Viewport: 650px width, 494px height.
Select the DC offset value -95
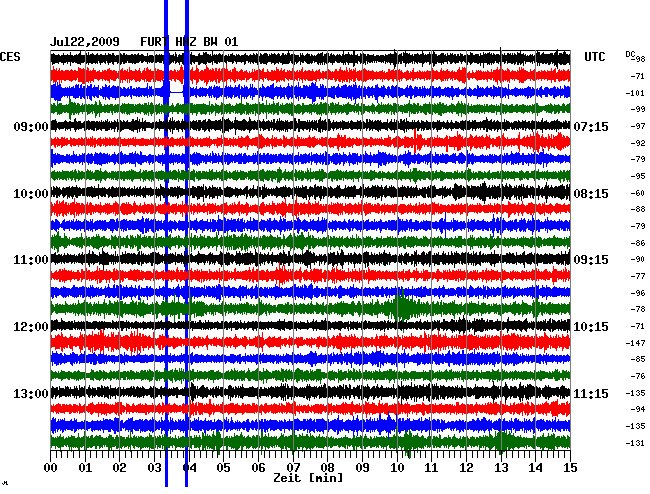coord(638,176)
